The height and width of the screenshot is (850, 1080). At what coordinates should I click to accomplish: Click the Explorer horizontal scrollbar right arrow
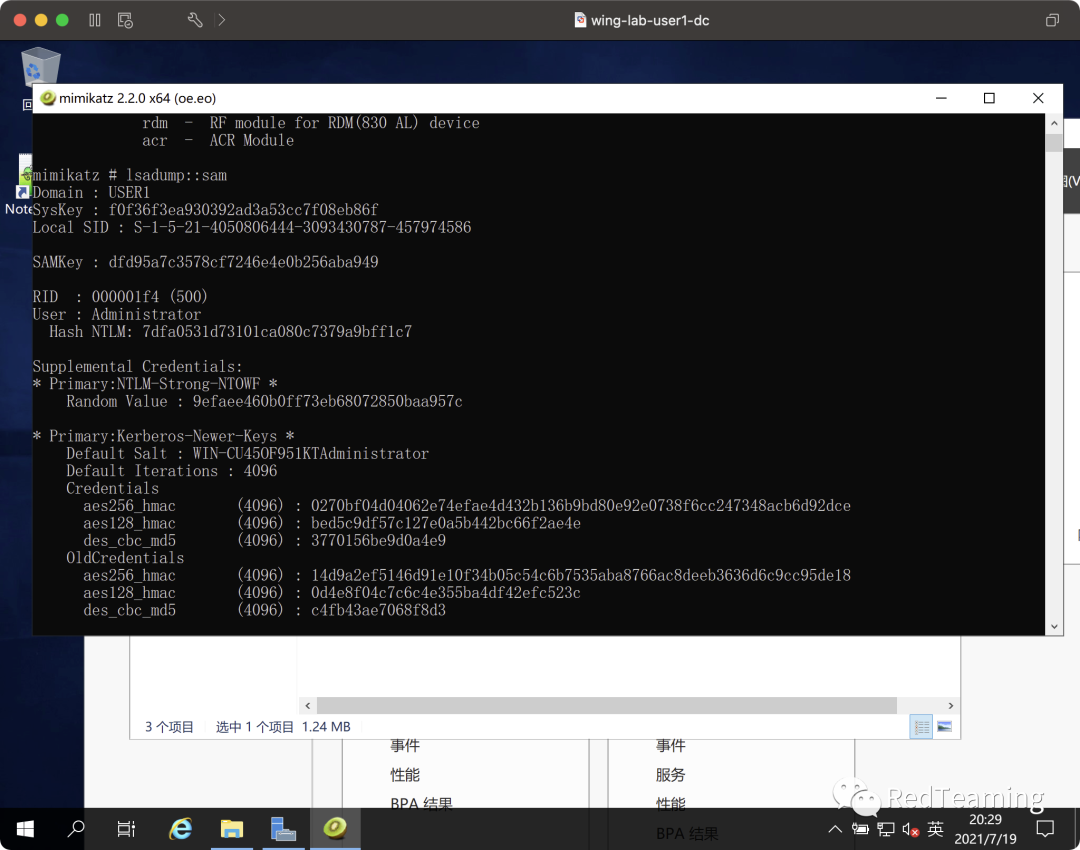point(951,705)
